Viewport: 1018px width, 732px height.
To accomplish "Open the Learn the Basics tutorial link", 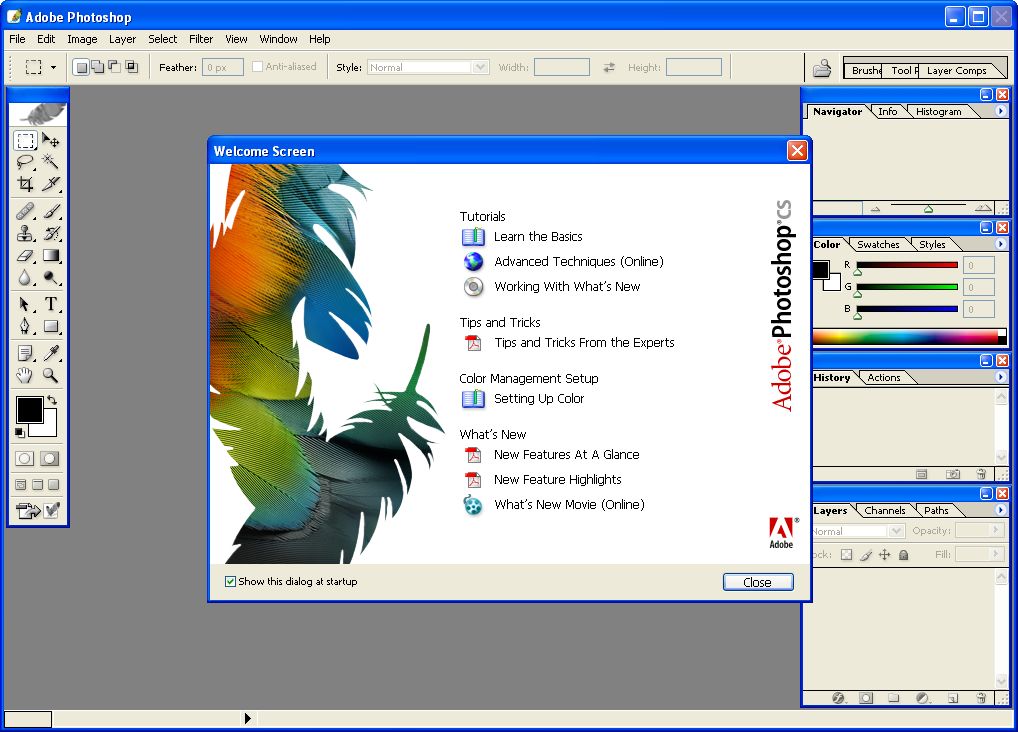I will point(538,237).
